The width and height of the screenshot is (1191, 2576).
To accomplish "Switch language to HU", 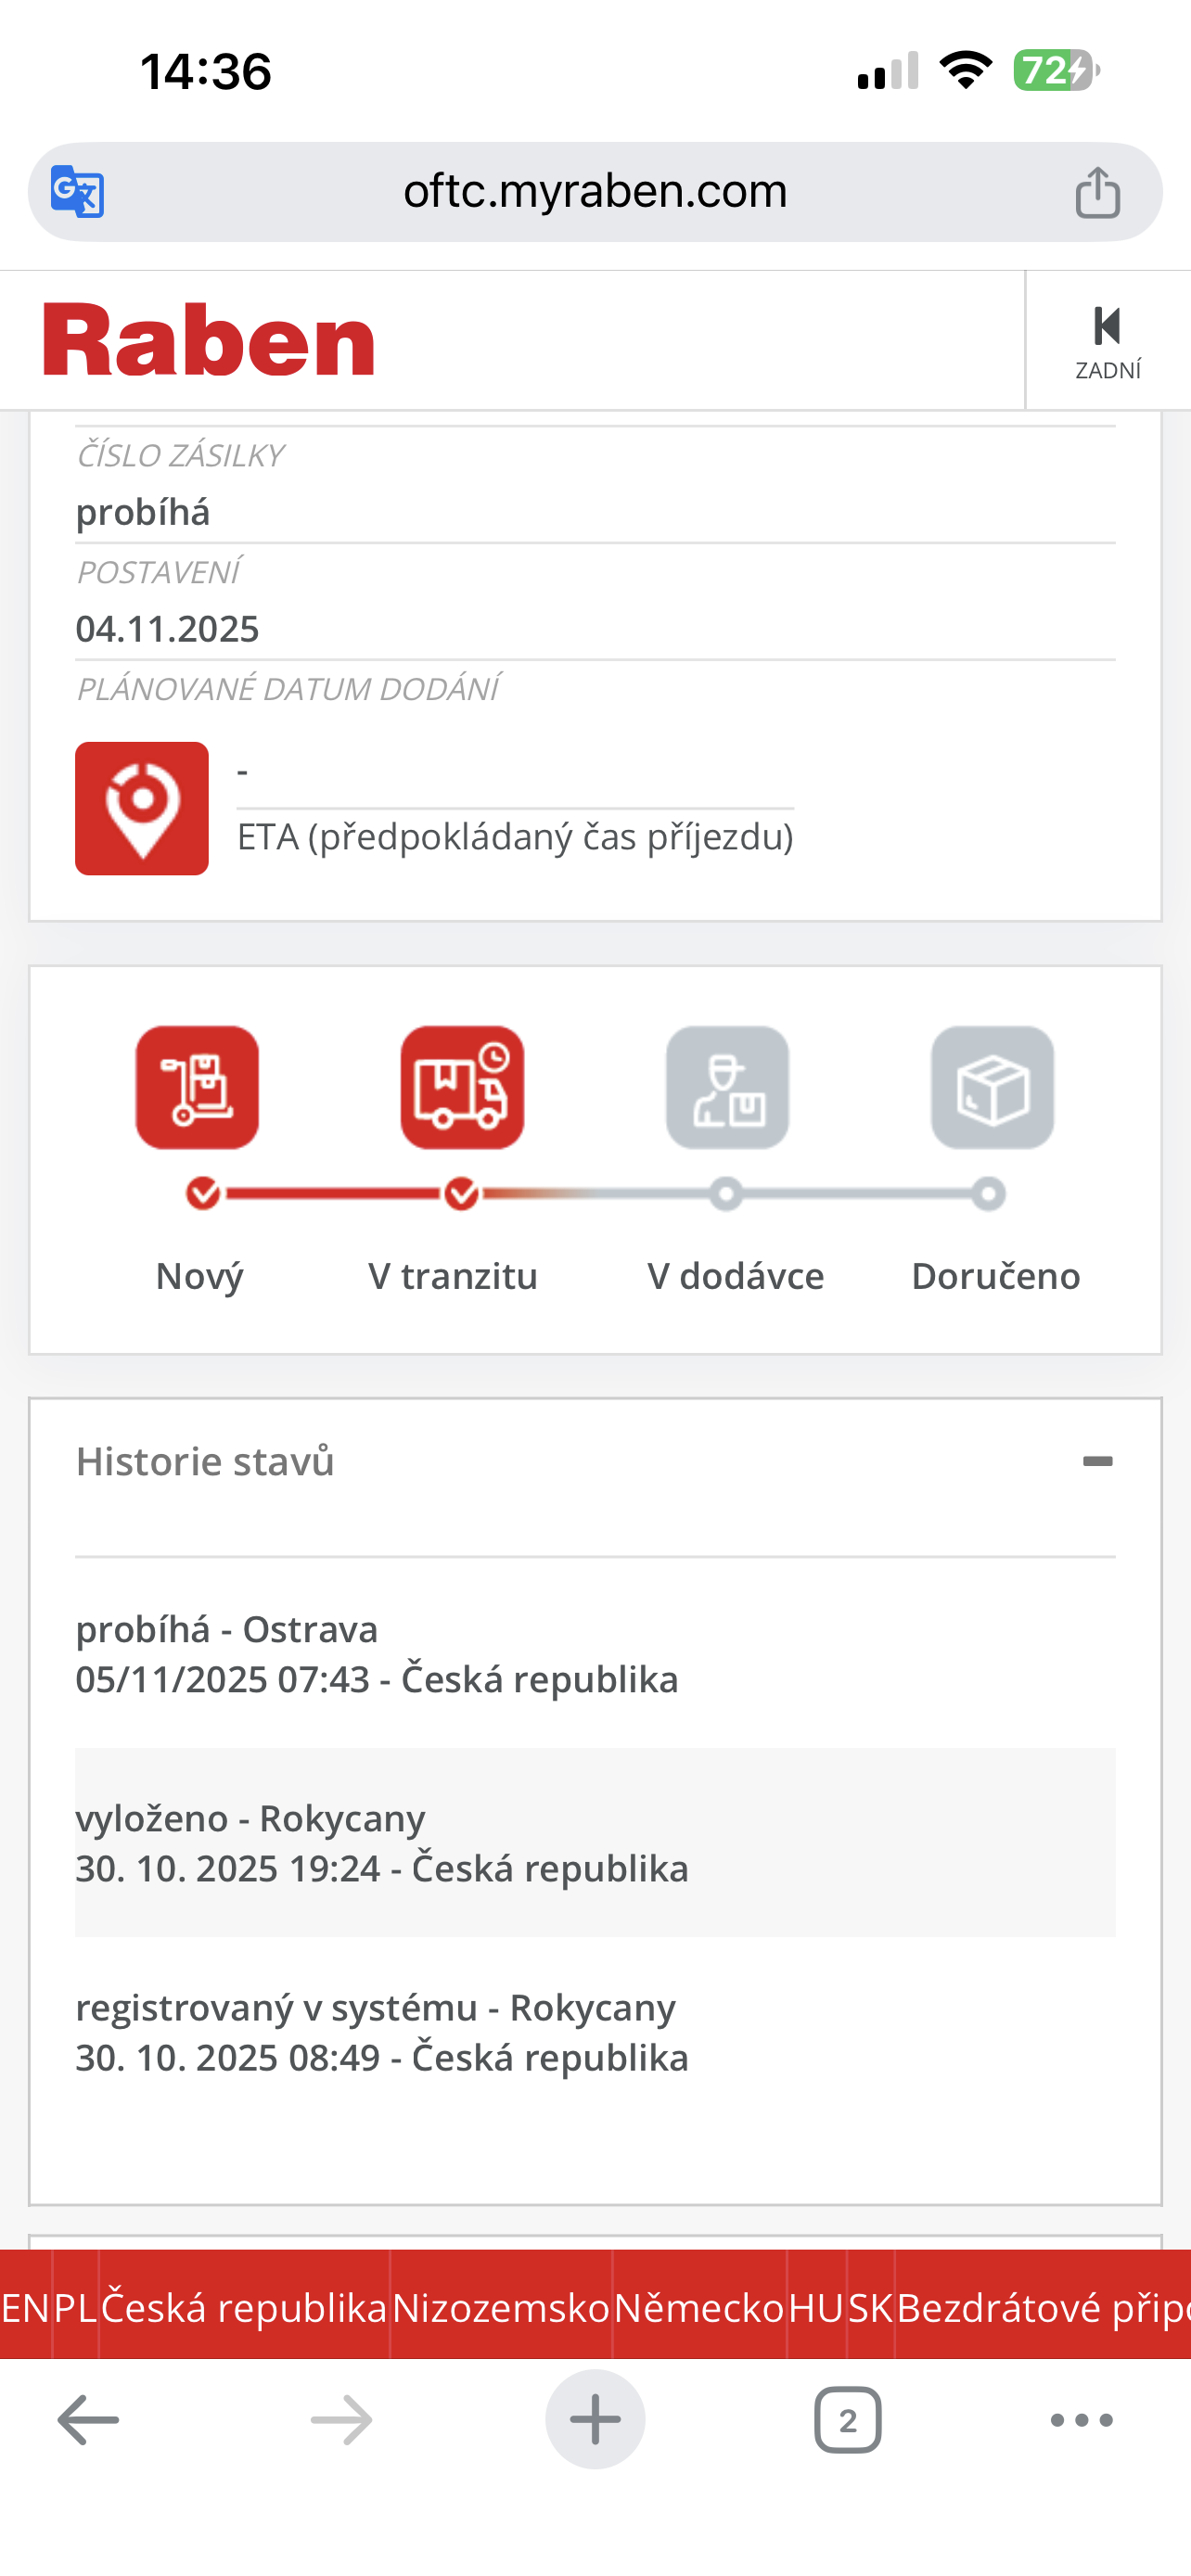I will [x=816, y=2307].
